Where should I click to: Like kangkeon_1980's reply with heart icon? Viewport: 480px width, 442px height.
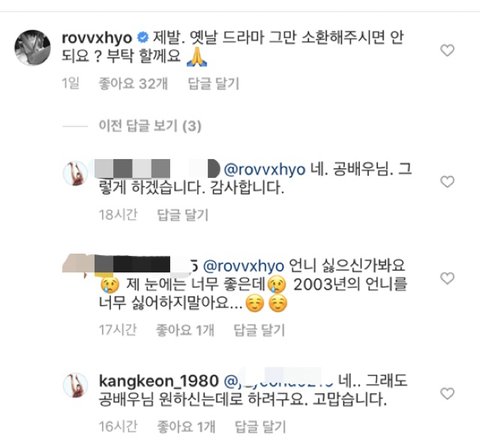[447, 394]
